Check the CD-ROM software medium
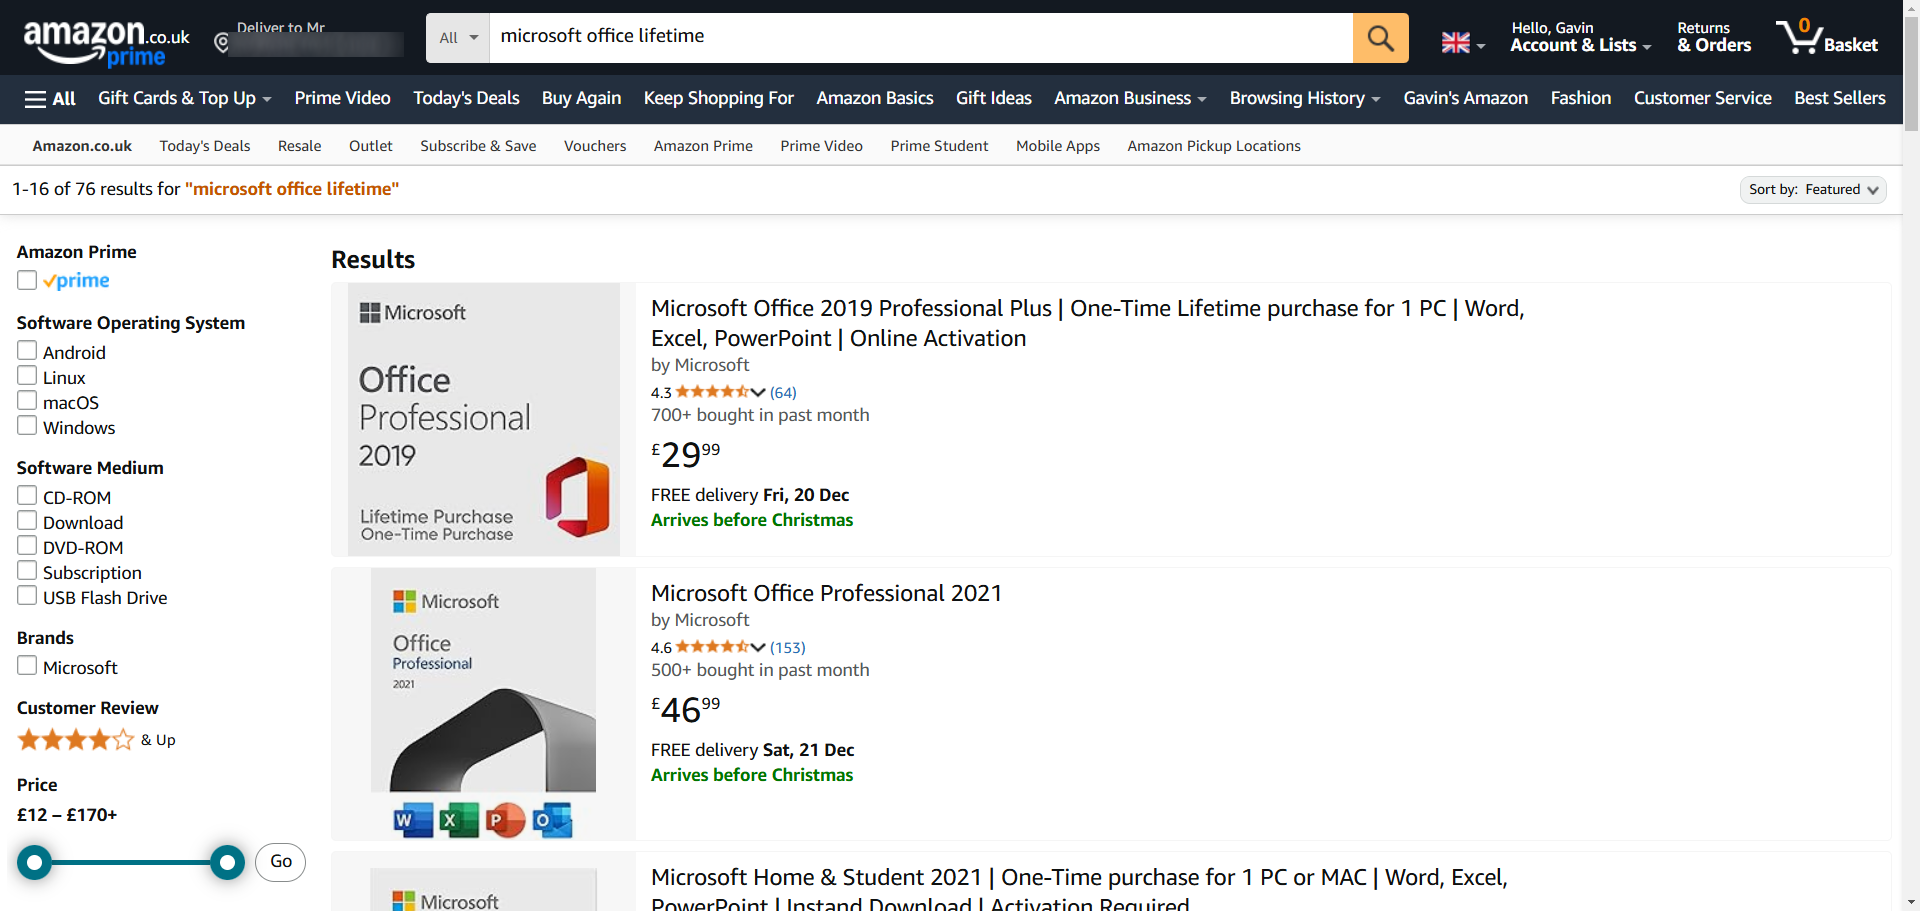The width and height of the screenshot is (1920, 911). (x=27, y=496)
